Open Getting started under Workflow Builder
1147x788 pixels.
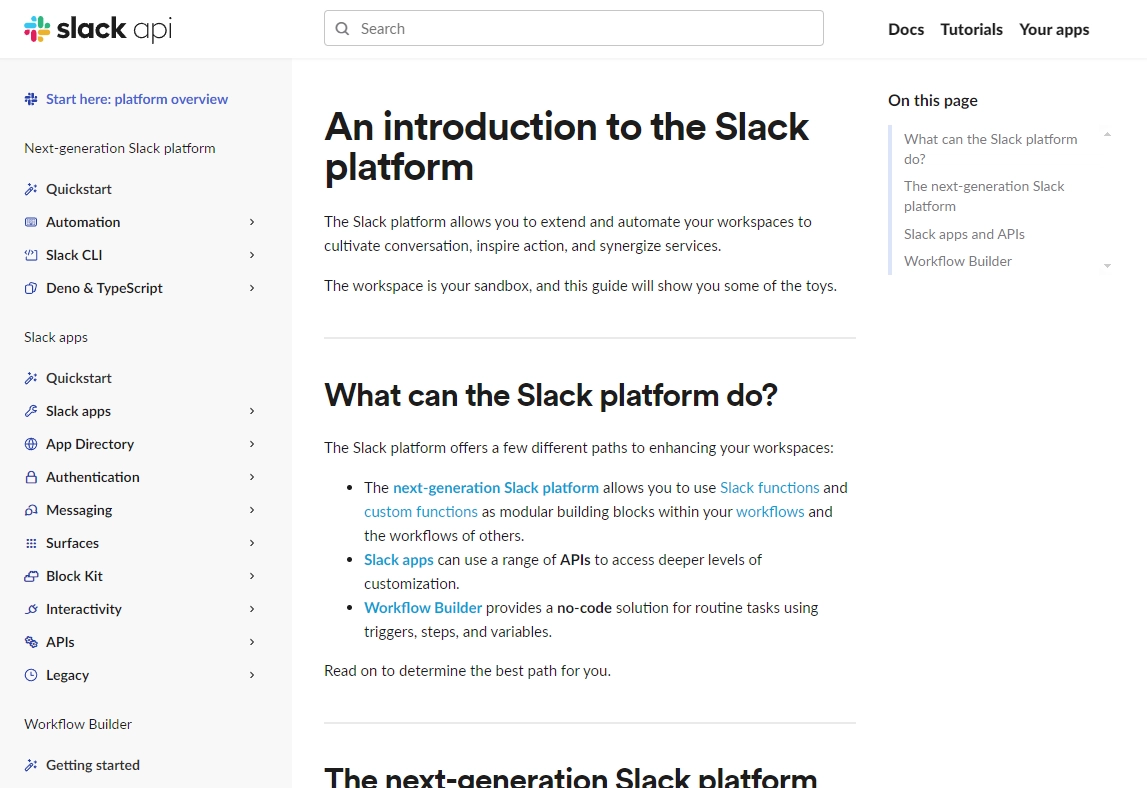point(93,765)
